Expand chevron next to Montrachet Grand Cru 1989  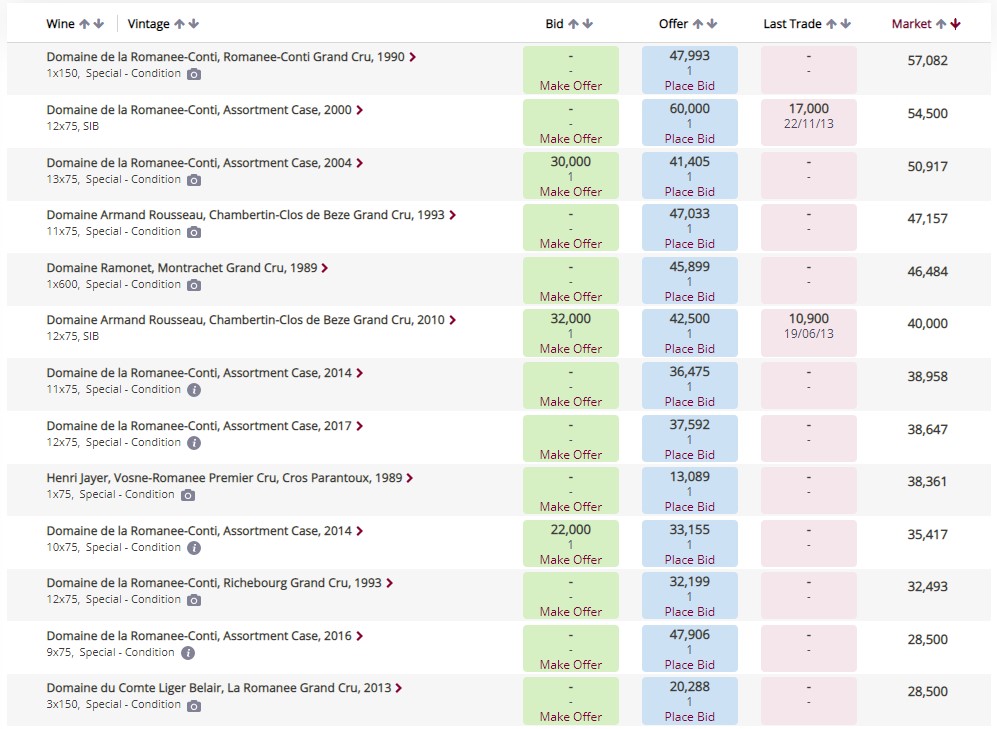pos(325,268)
